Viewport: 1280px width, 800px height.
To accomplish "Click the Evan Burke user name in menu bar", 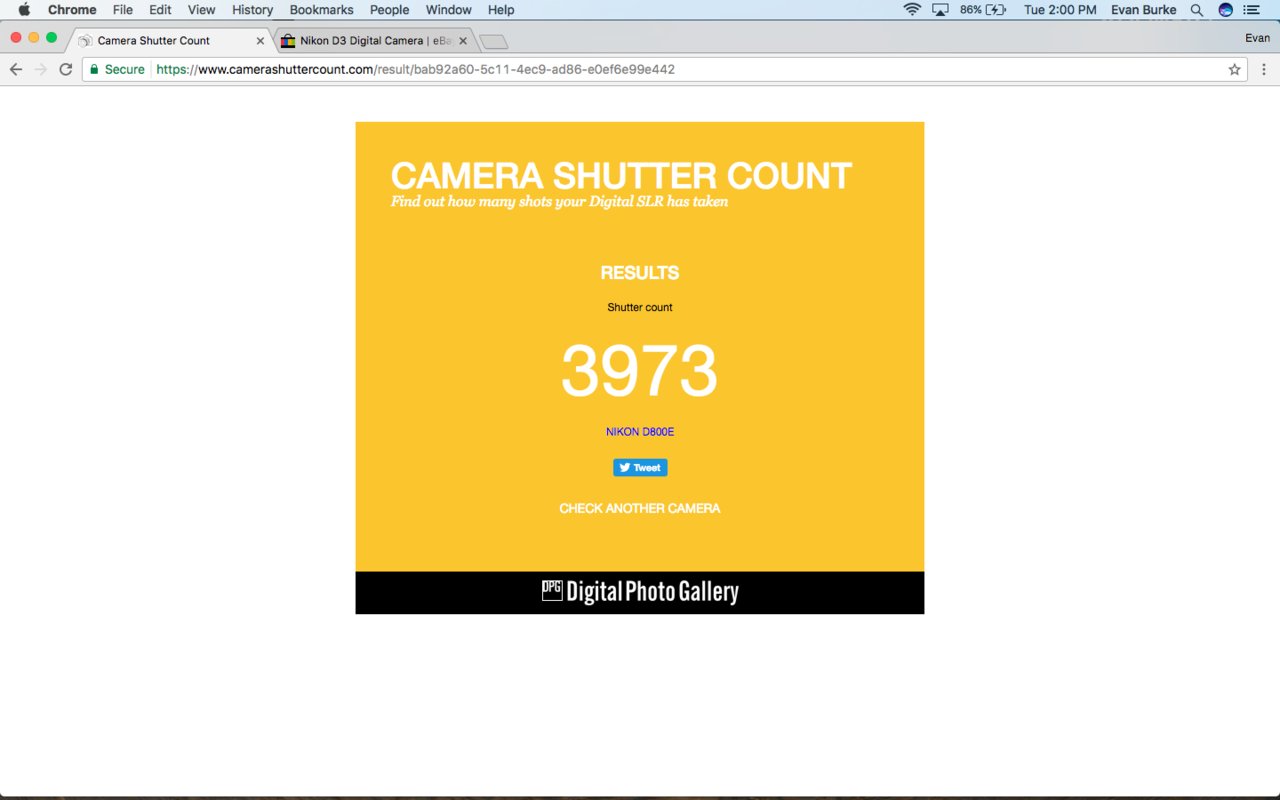I will coord(1144,10).
